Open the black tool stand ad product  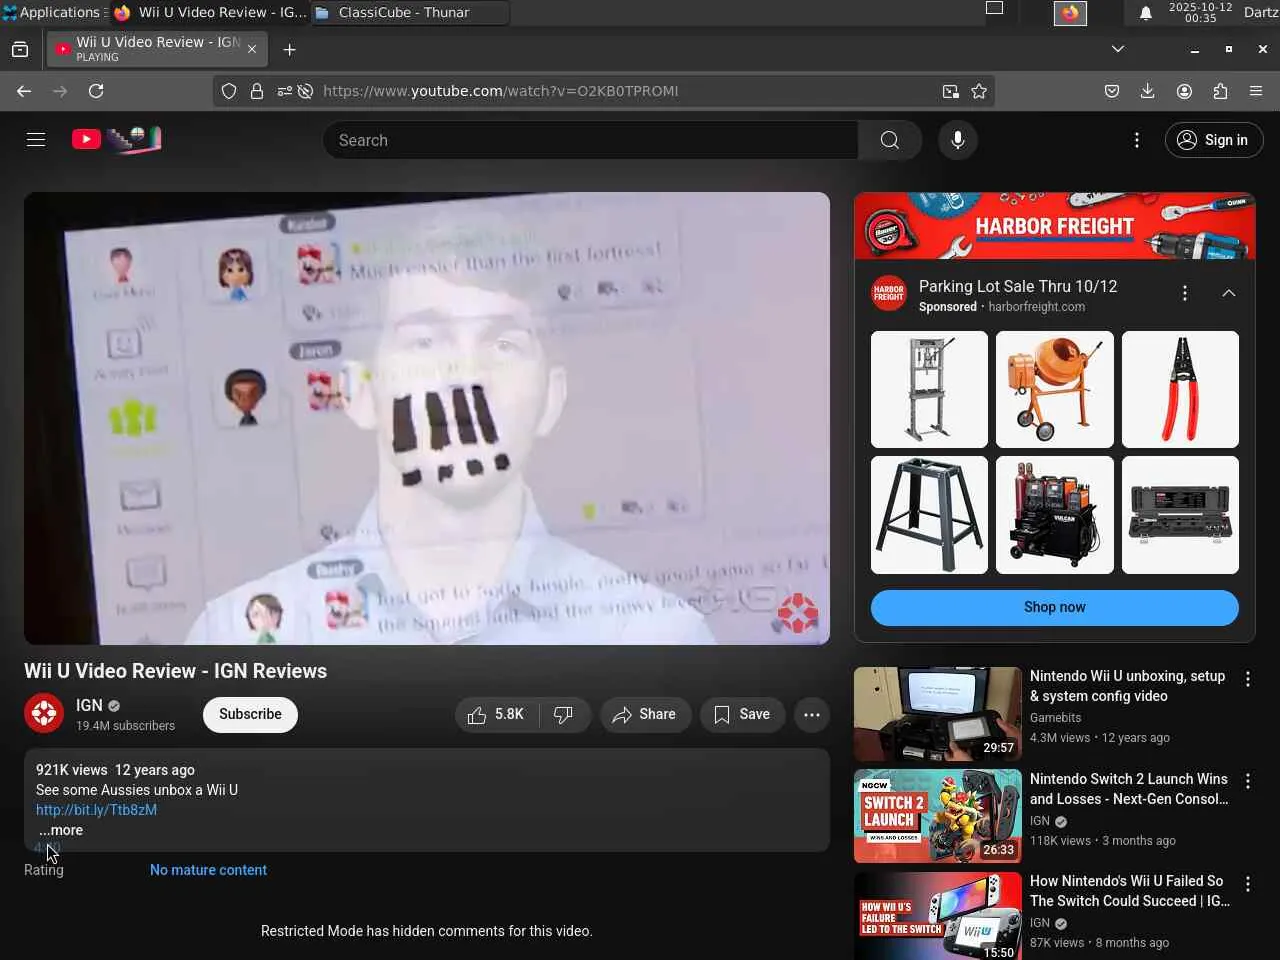click(929, 515)
